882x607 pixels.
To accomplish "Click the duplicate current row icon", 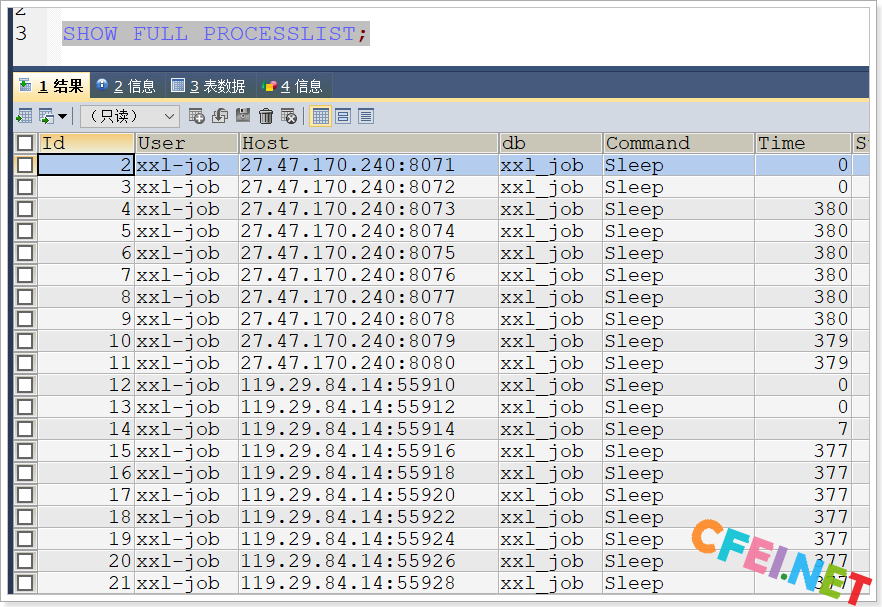I will (219, 116).
